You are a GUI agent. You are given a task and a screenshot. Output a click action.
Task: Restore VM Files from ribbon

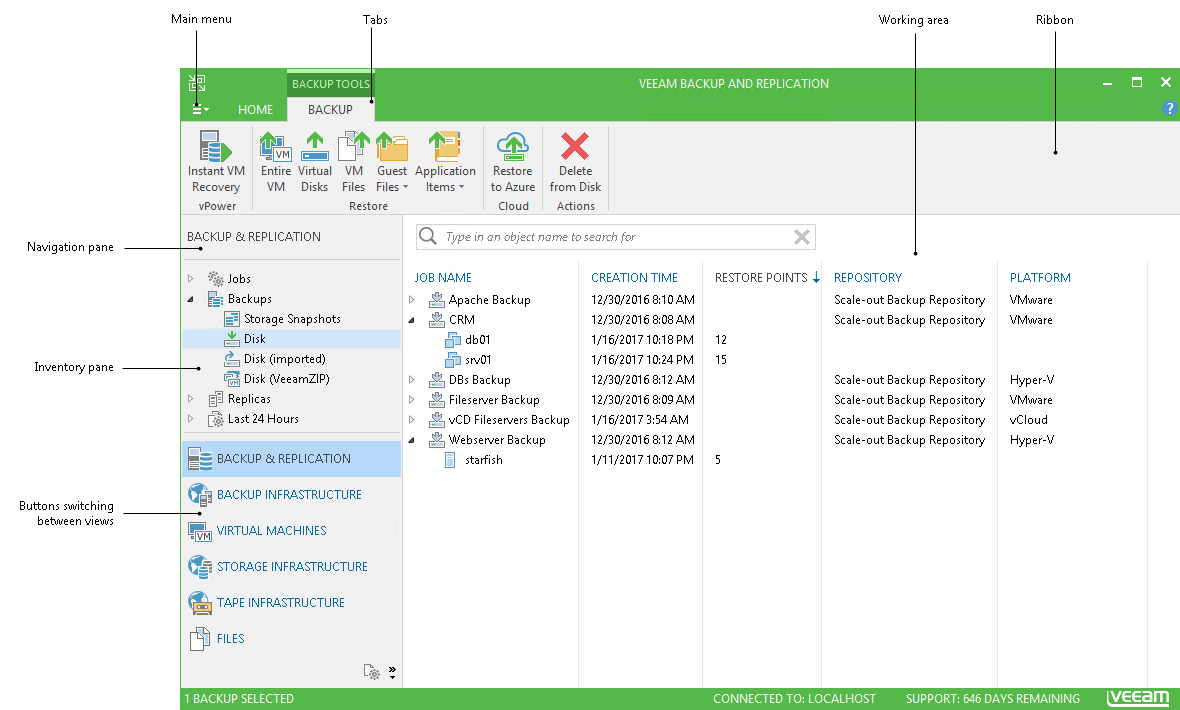point(353,162)
